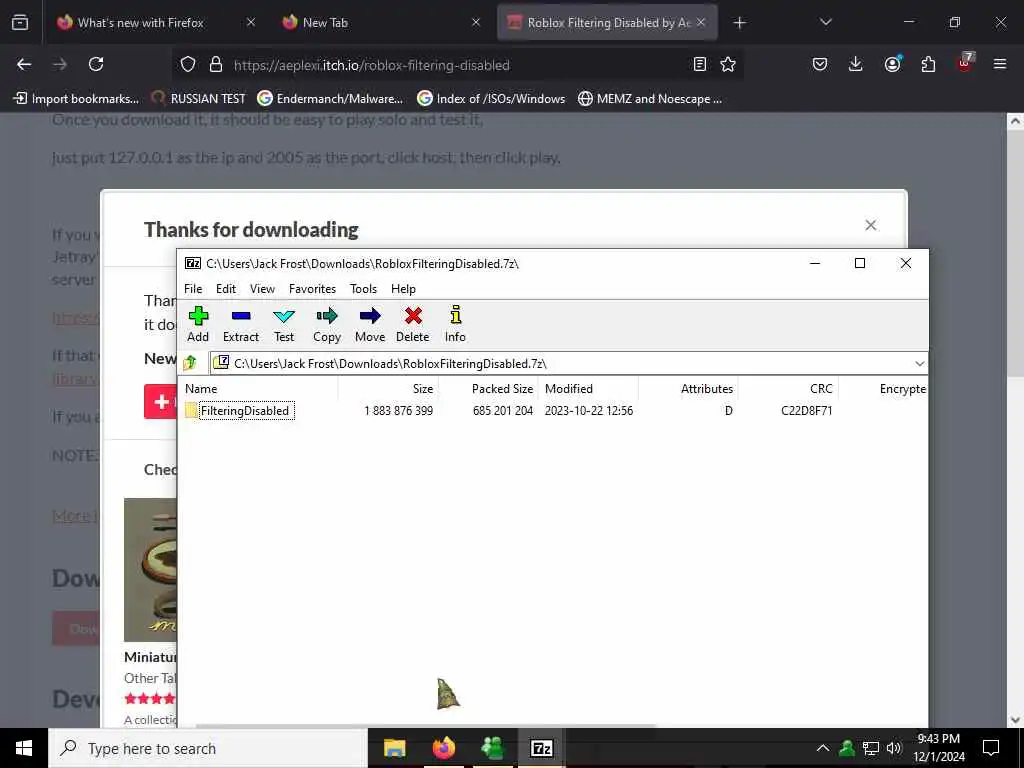Screen dimensions: 1024x768
Task: Open Firefox downloads panel
Action: [x=856, y=64]
